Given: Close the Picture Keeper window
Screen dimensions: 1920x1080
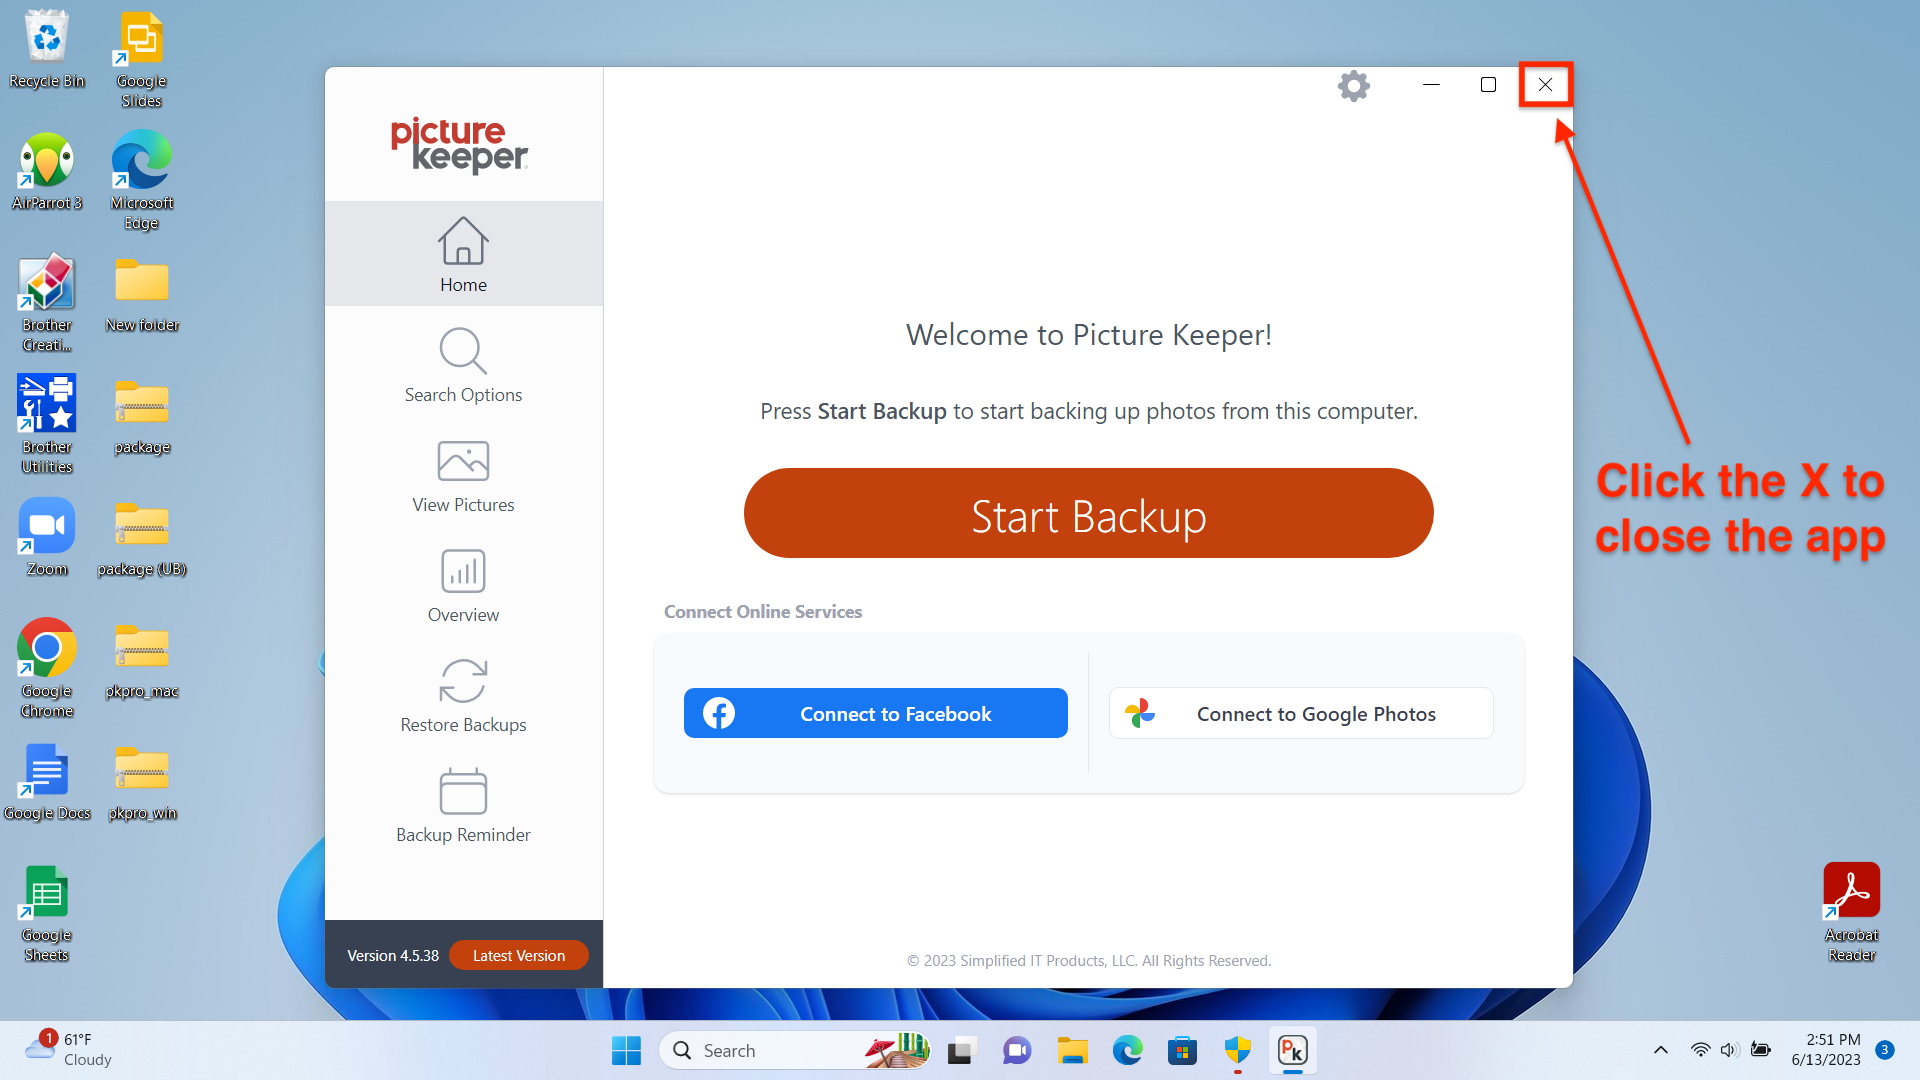Looking at the screenshot, I should pos(1545,85).
